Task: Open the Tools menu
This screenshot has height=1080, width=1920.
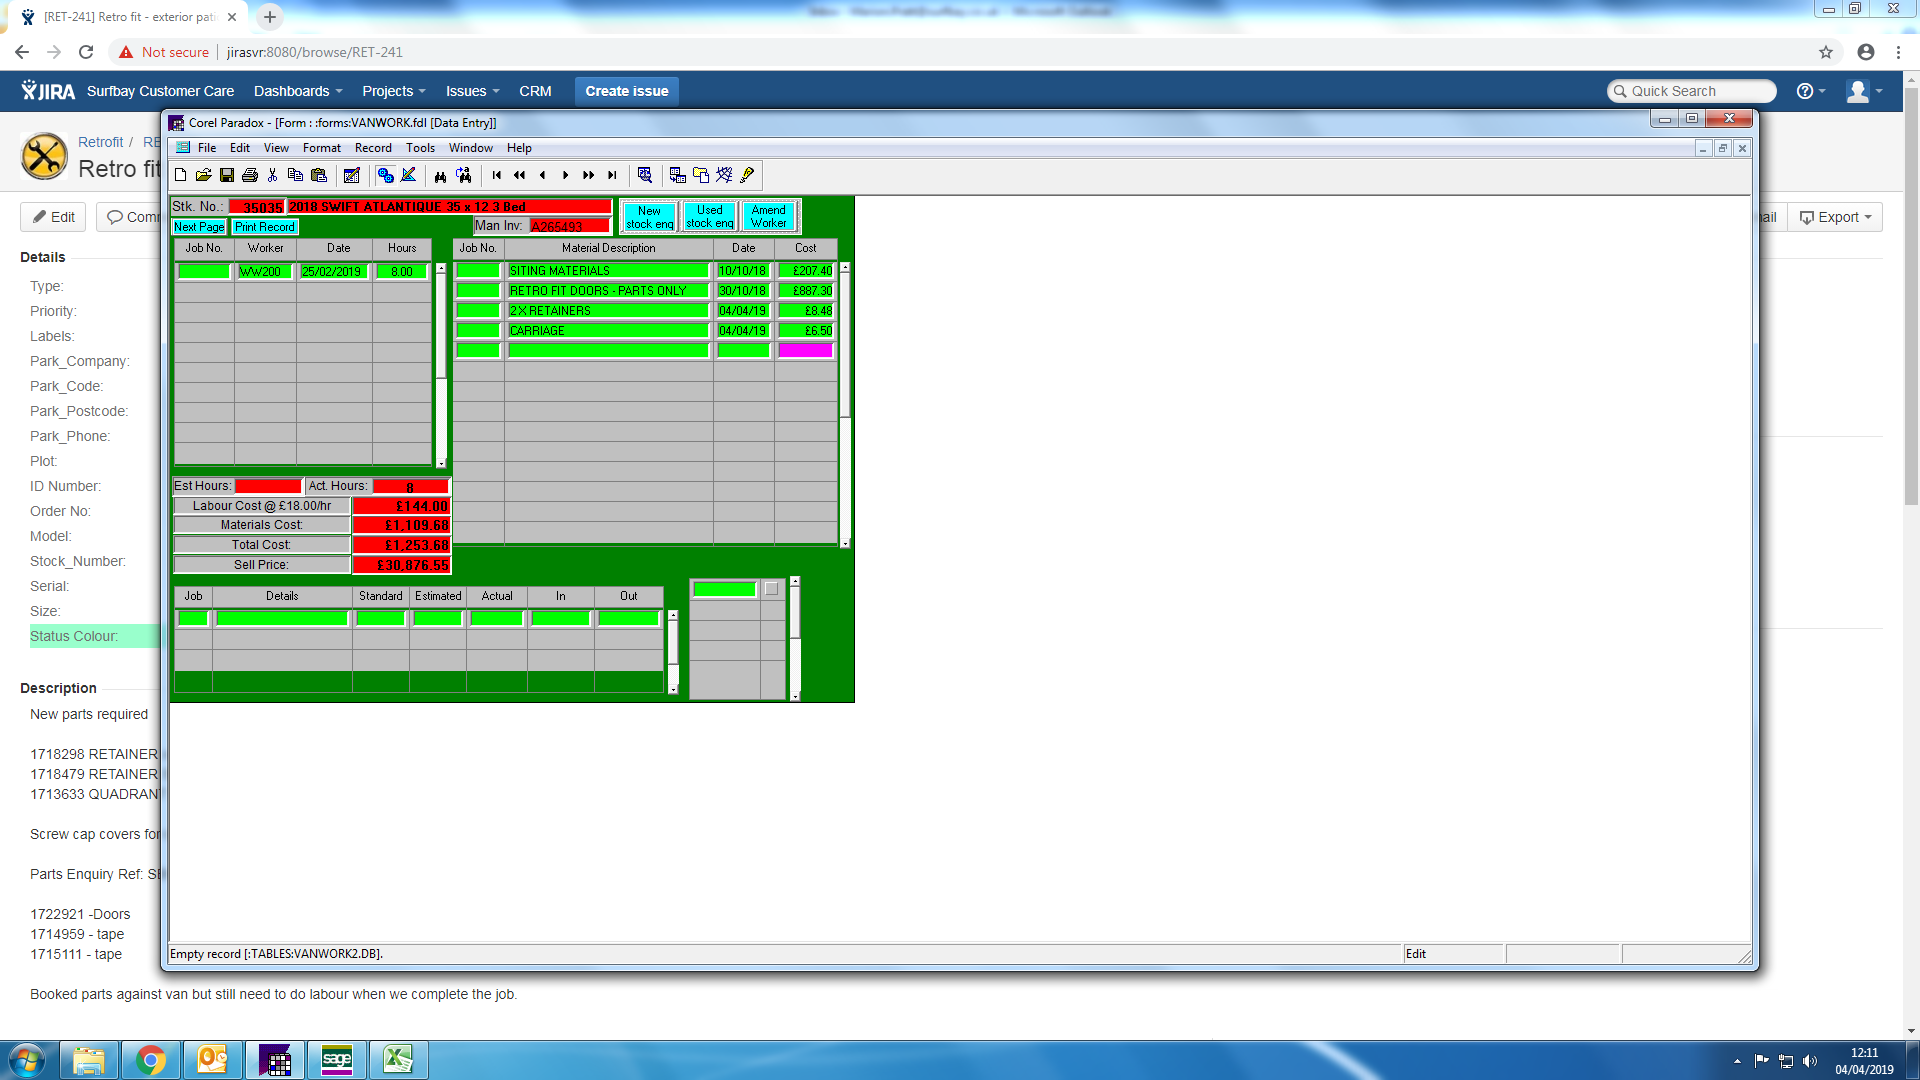Action: tap(420, 148)
